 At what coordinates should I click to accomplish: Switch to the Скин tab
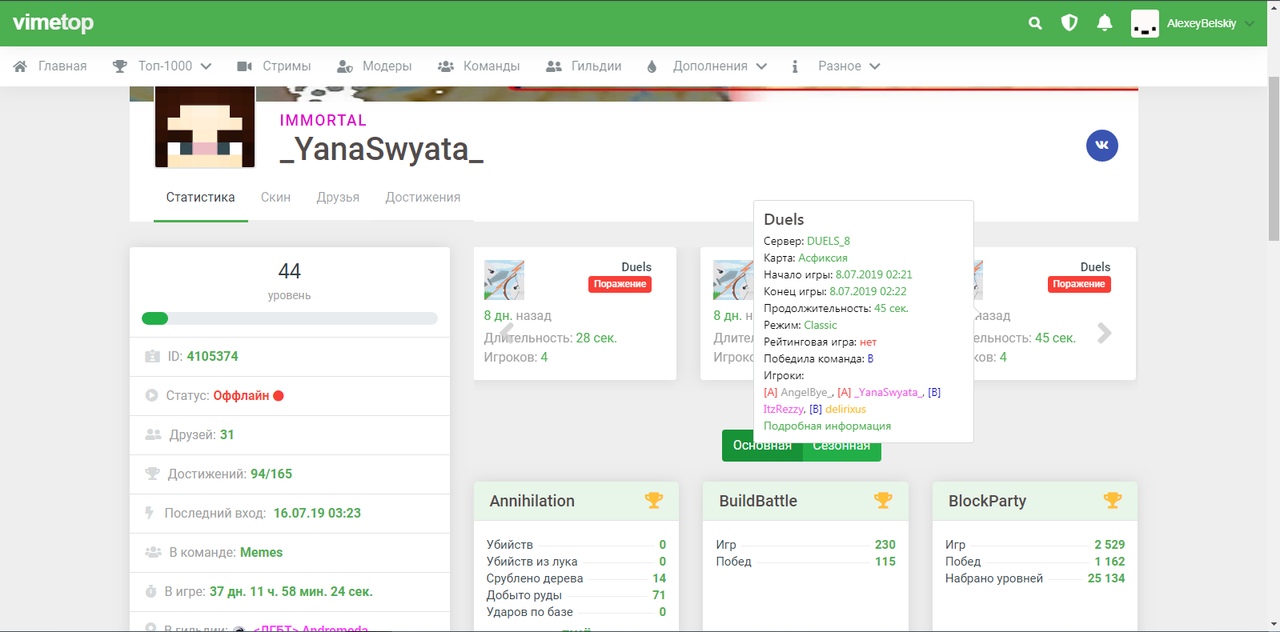[x=275, y=197]
